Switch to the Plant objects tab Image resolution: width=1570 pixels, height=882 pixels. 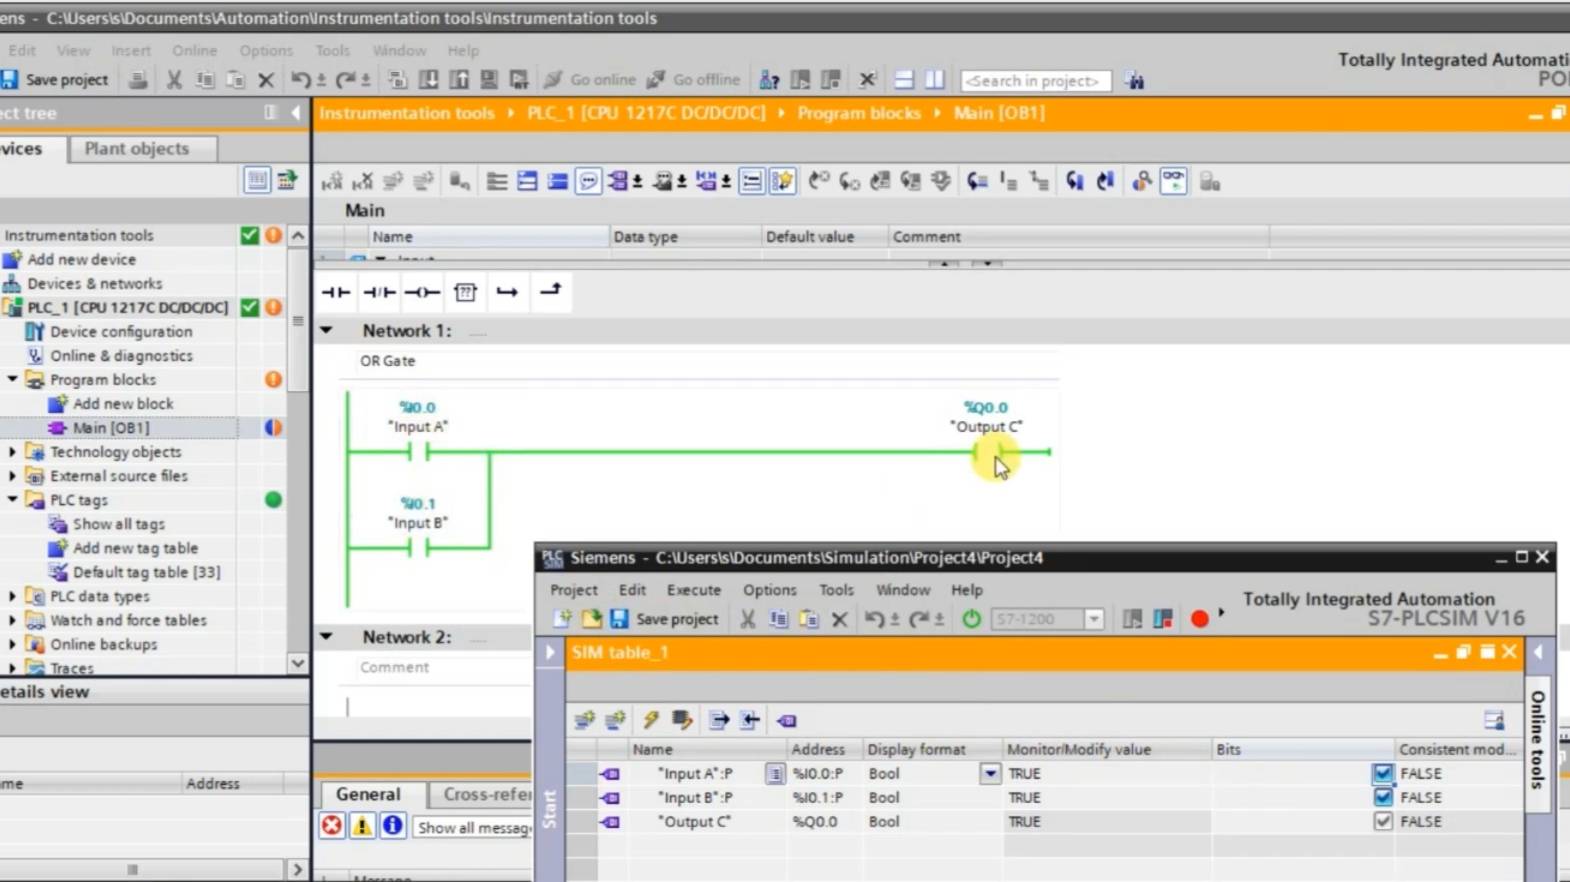(137, 148)
